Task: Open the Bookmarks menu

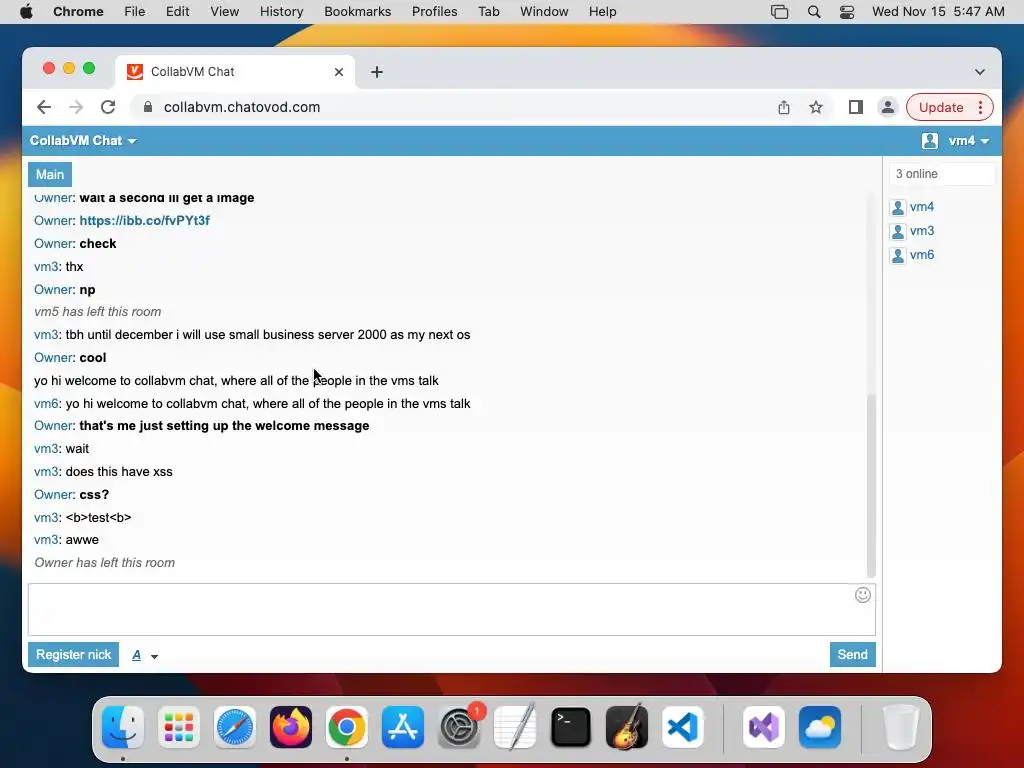Action: [x=357, y=12]
